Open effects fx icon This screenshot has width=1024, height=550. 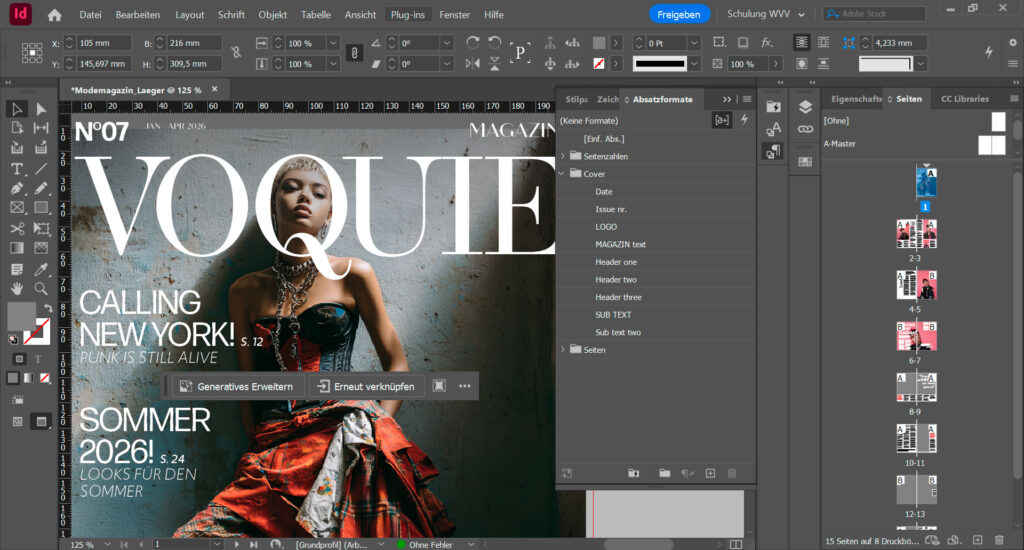tap(767, 42)
